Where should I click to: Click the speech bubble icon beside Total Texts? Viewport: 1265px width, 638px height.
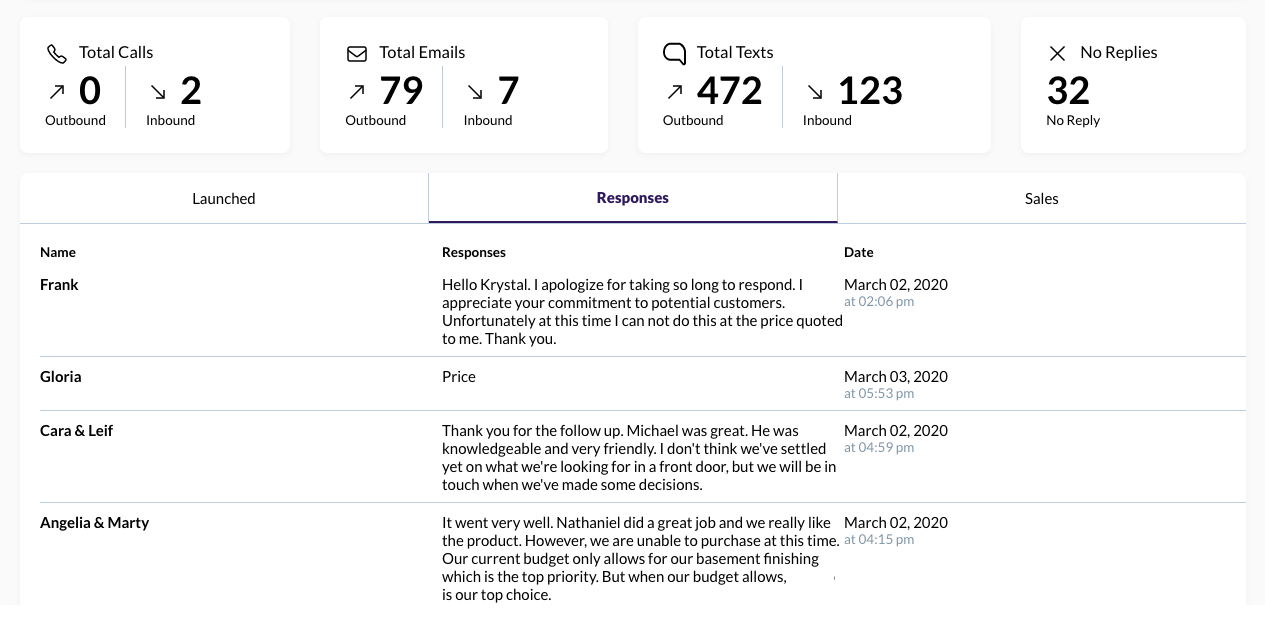pyautogui.click(x=675, y=53)
